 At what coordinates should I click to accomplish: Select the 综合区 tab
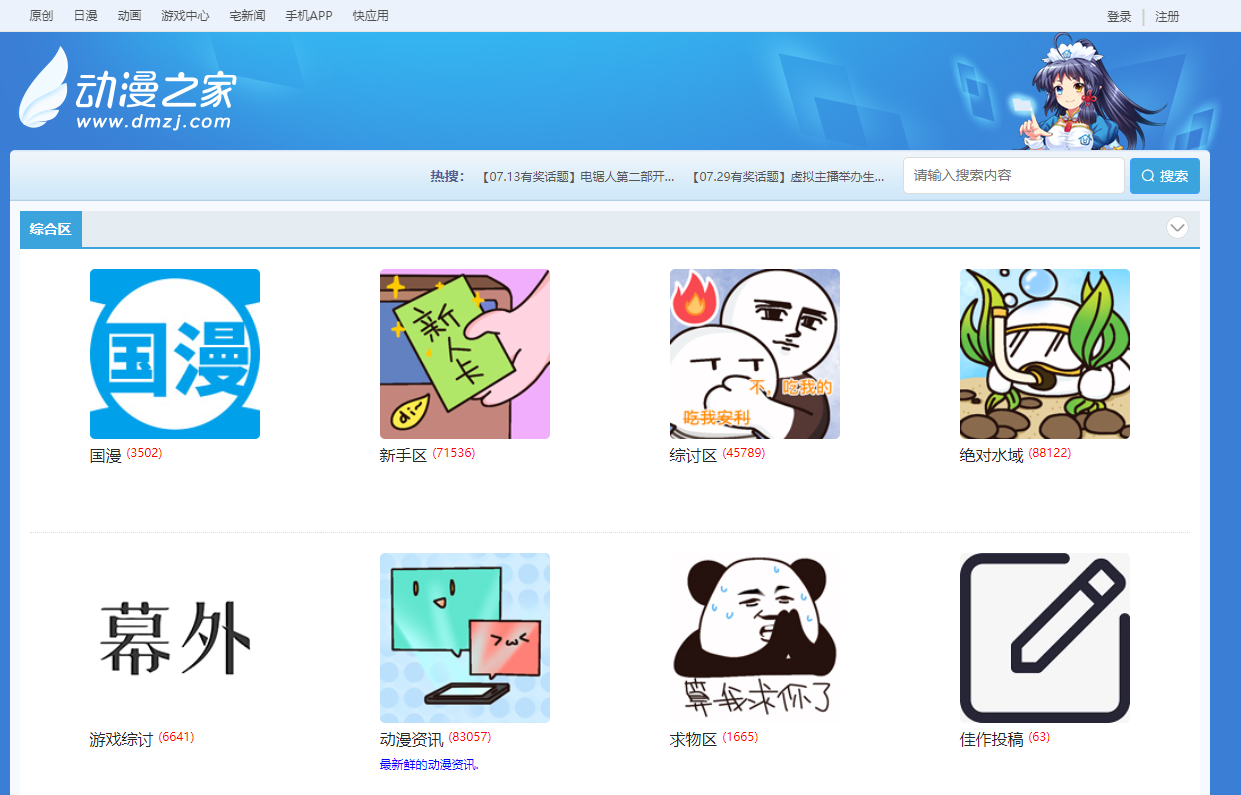click(x=51, y=229)
